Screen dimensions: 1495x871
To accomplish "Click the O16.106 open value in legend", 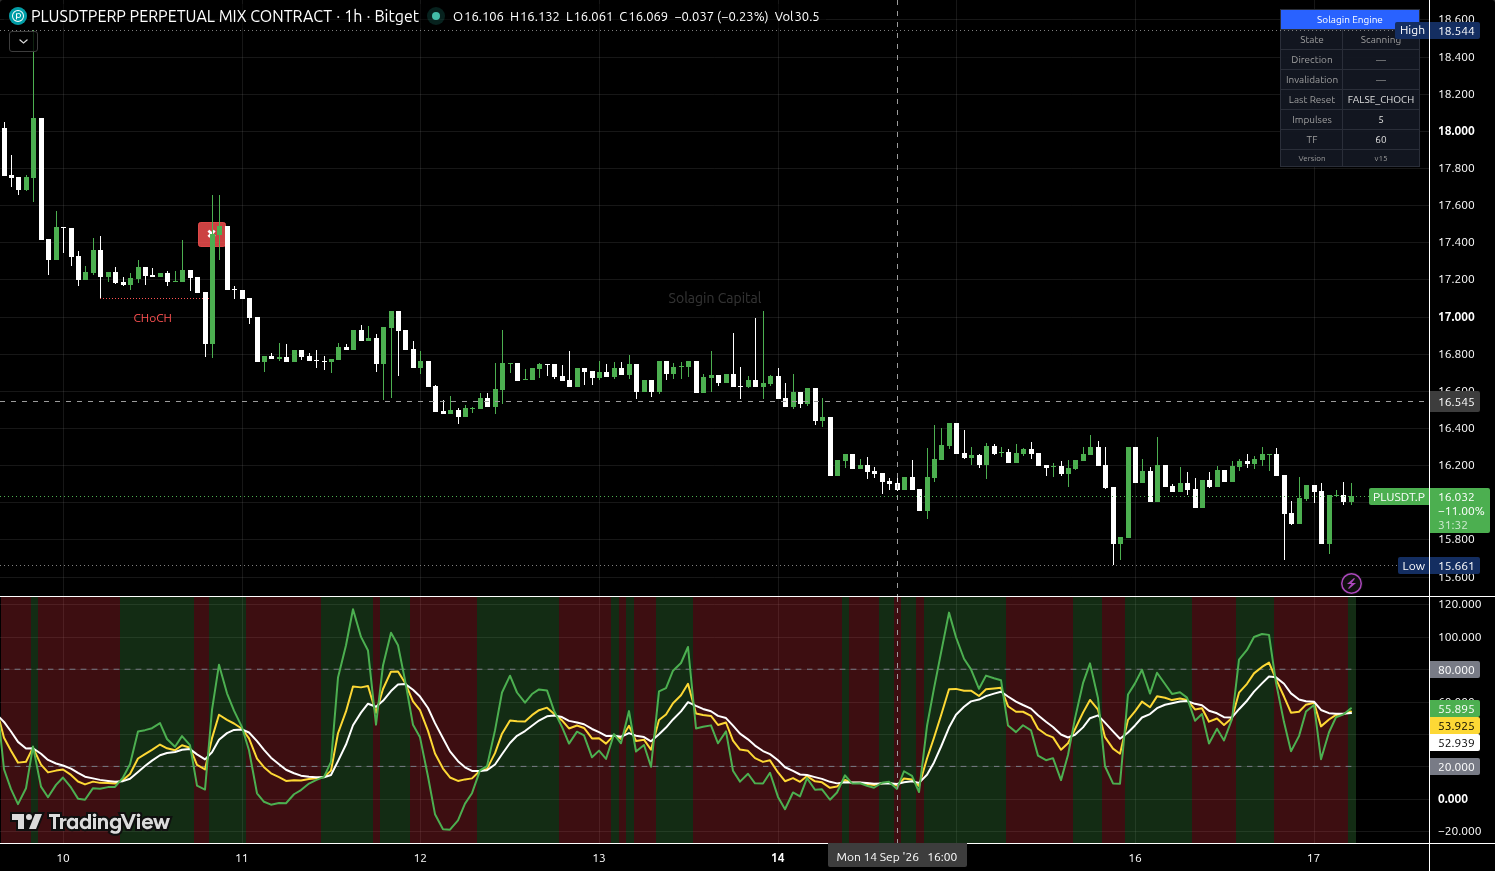I will point(478,16).
